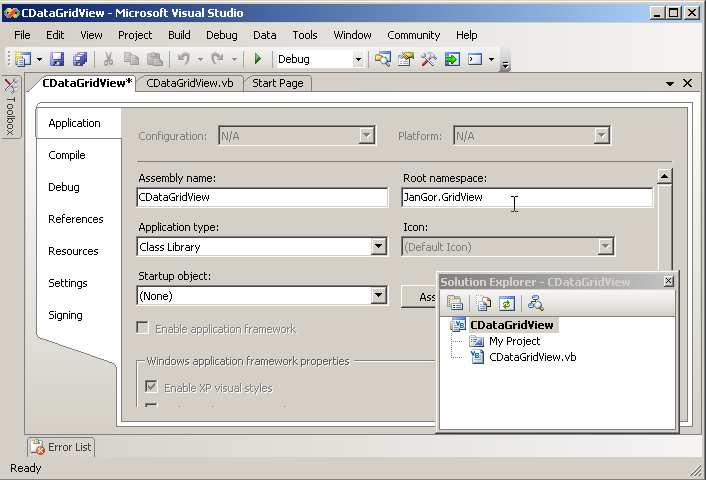The width and height of the screenshot is (706, 480).
Task: Close the Solution Explorer panel
Action: (x=669, y=281)
